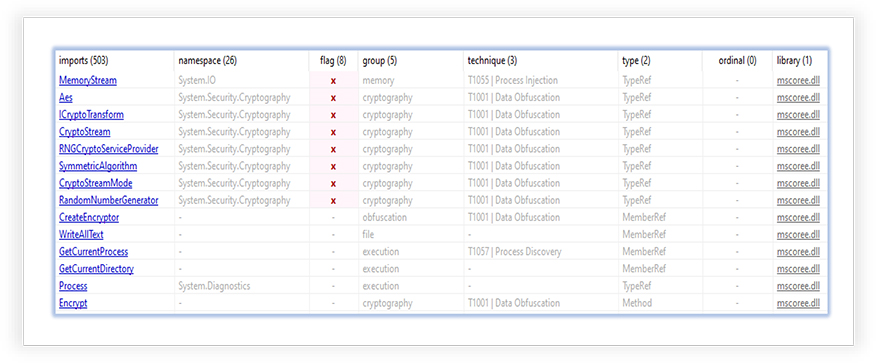Open mscoree.dll link in the Encrypt row

[798, 303]
